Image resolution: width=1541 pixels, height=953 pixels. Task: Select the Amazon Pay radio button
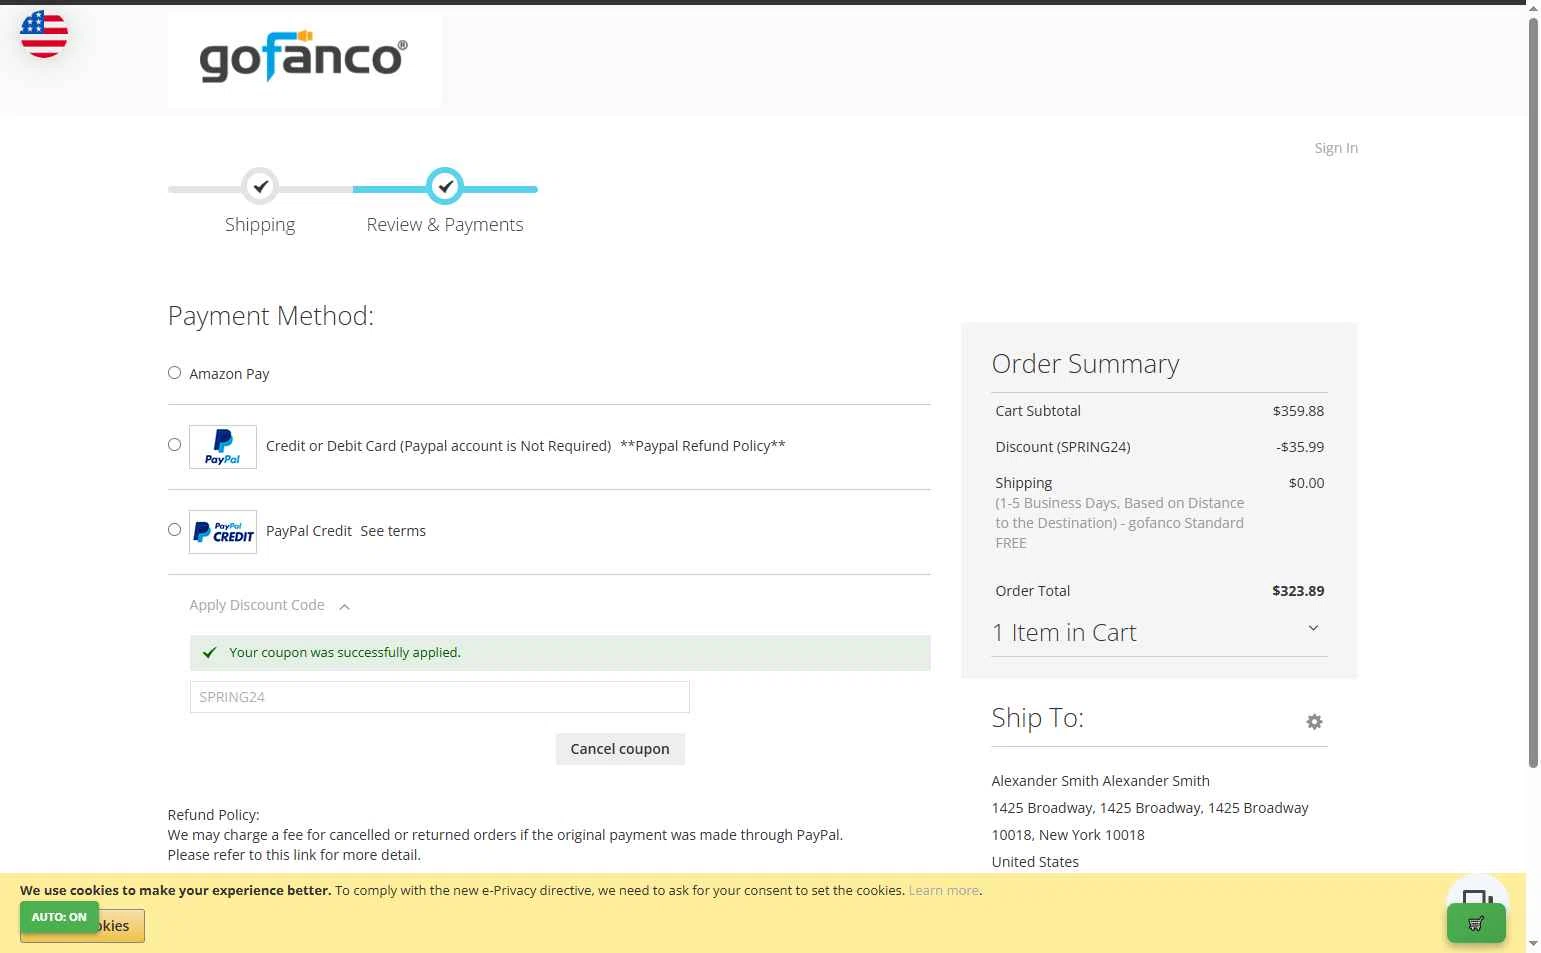(x=174, y=373)
